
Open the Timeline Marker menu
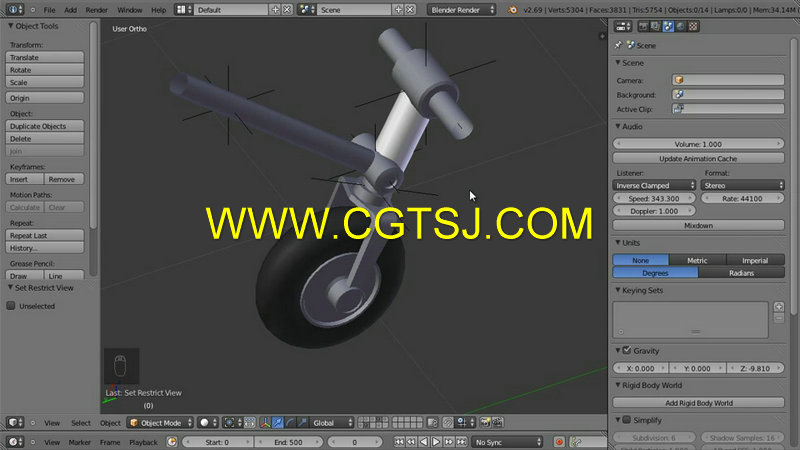(80, 442)
